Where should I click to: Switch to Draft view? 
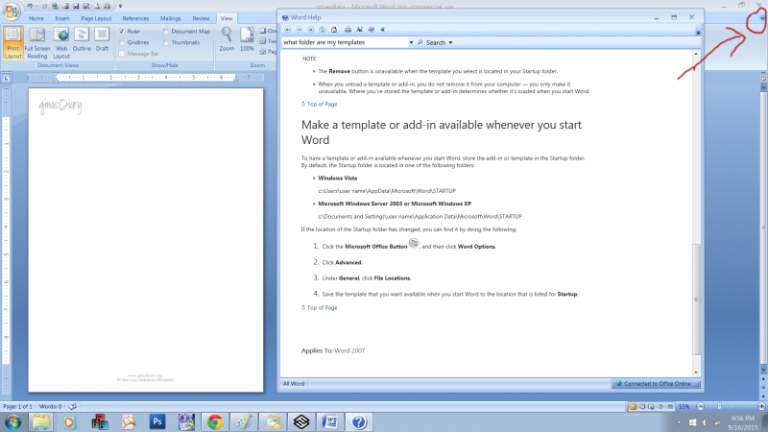tap(102, 40)
